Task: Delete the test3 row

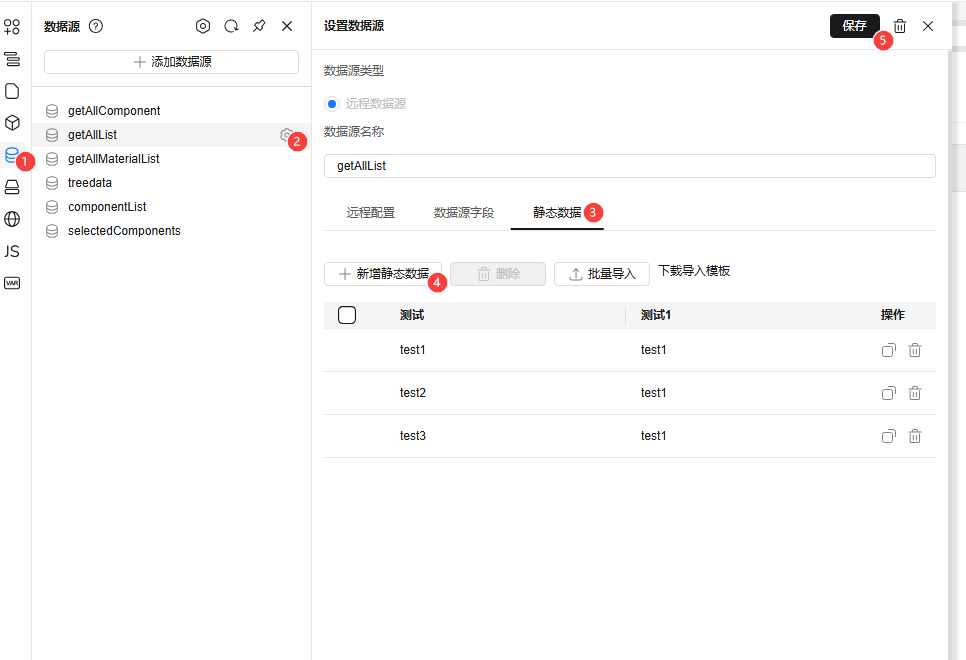Action: (x=914, y=436)
